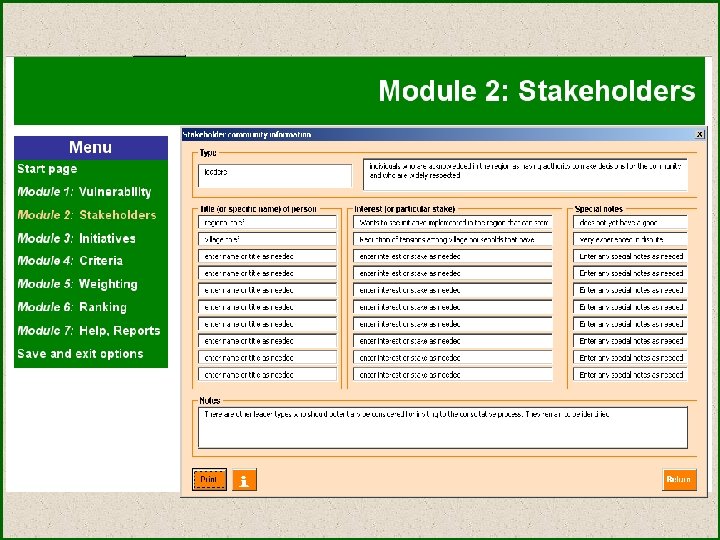Choose Save and exit options
720x540 pixels.
click(80, 354)
